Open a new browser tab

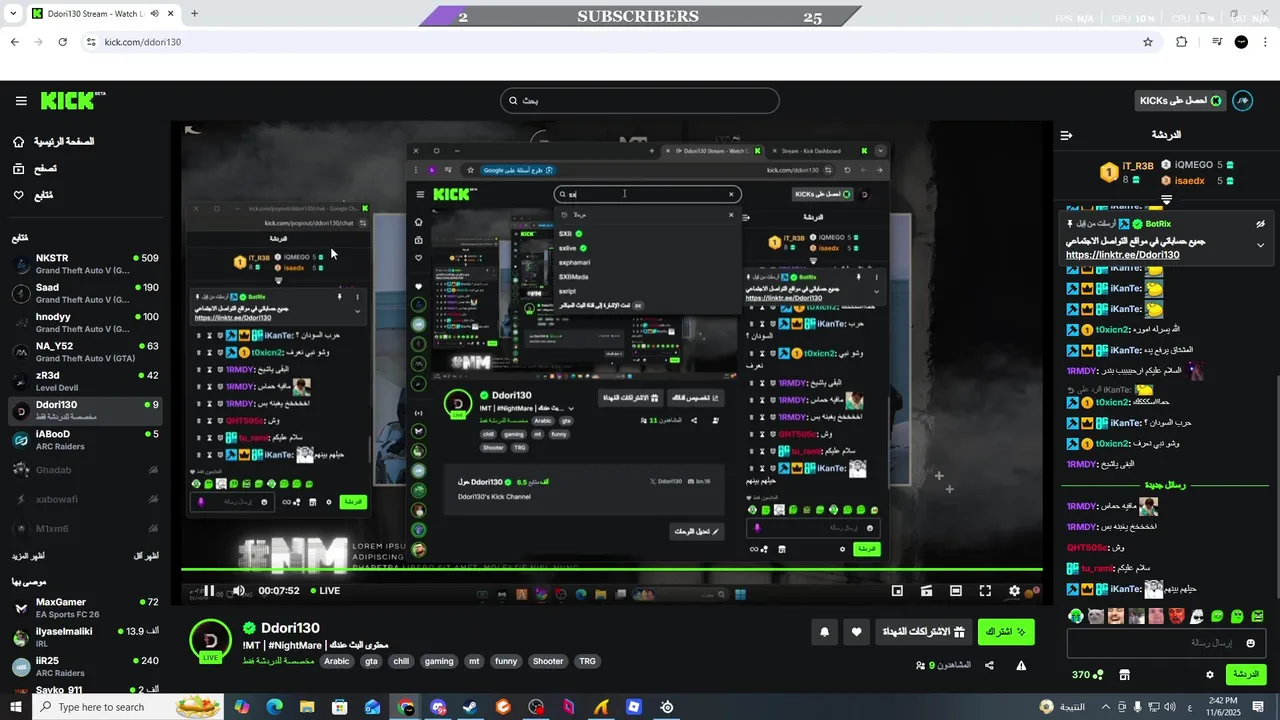click(x=194, y=14)
